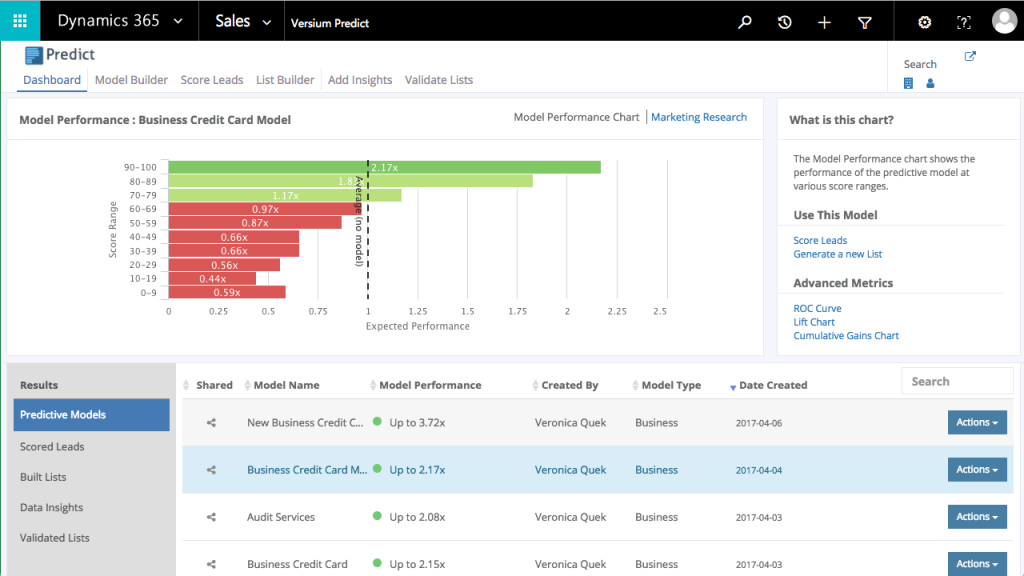Switch to the Model Builder tab
This screenshot has width=1024, height=576.
pos(131,80)
